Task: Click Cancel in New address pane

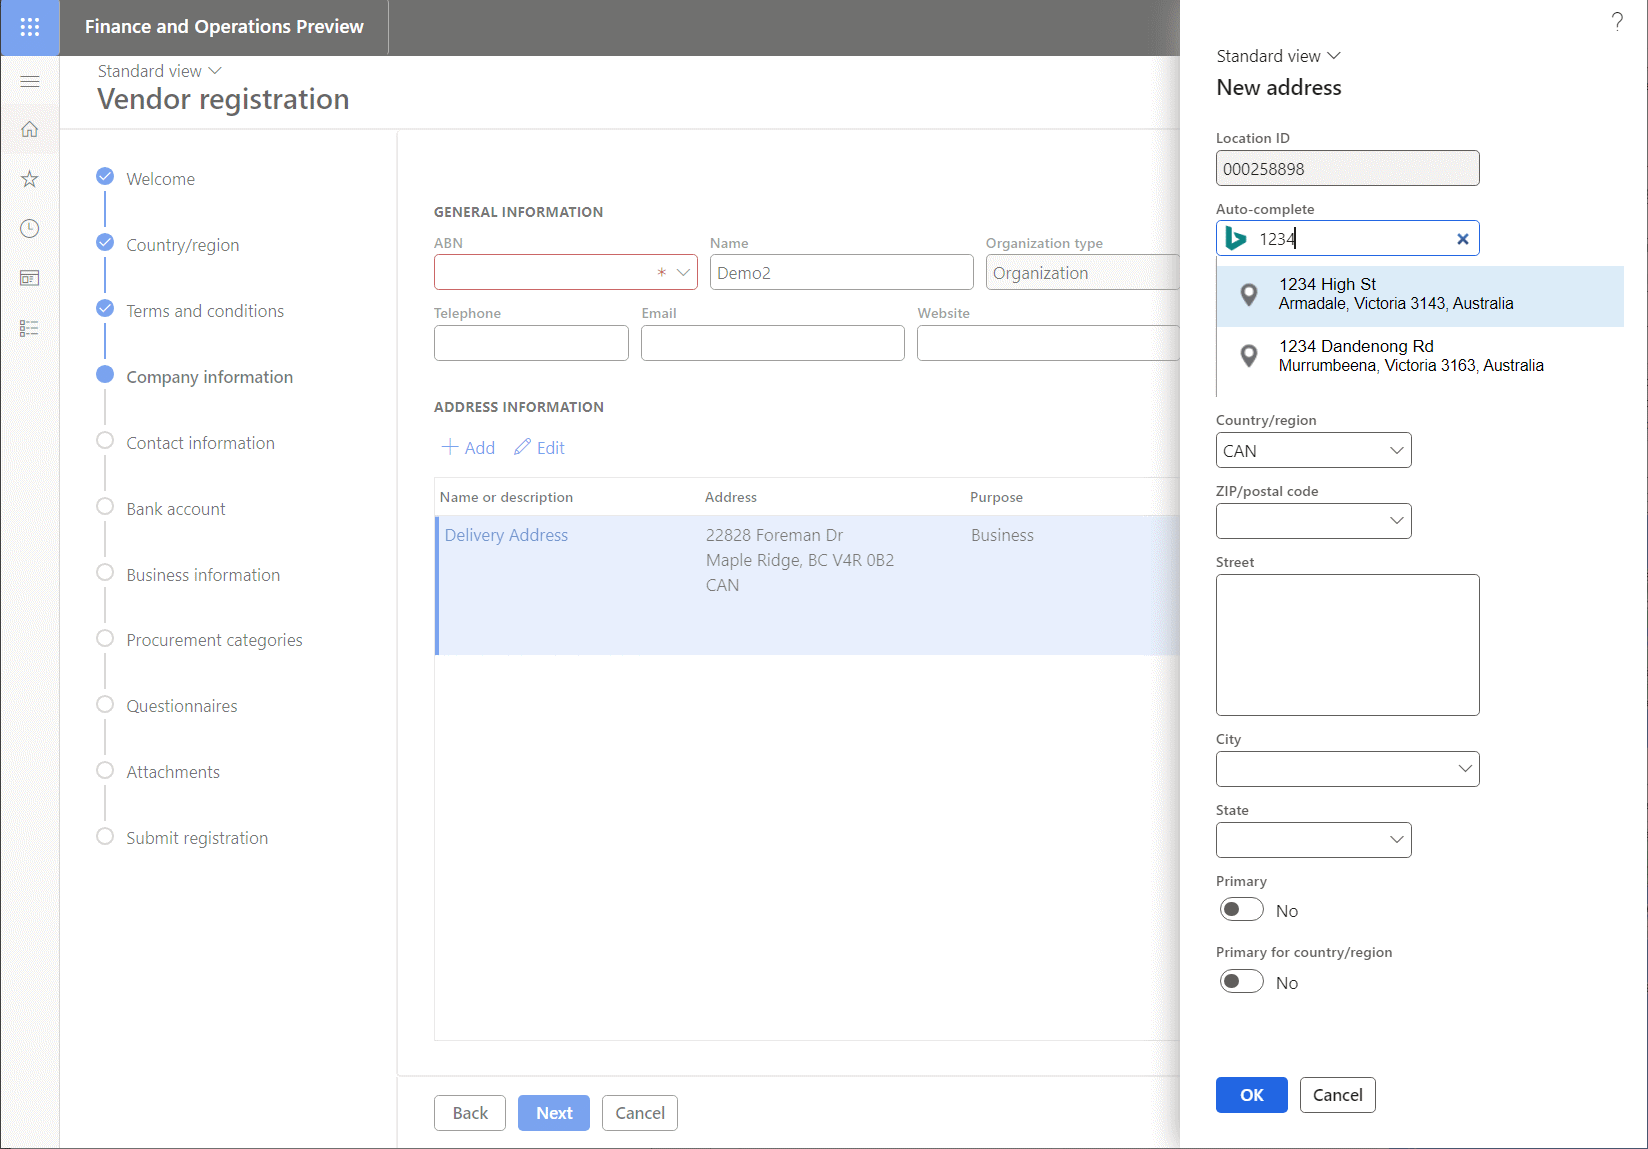Action: pyautogui.click(x=1338, y=1095)
